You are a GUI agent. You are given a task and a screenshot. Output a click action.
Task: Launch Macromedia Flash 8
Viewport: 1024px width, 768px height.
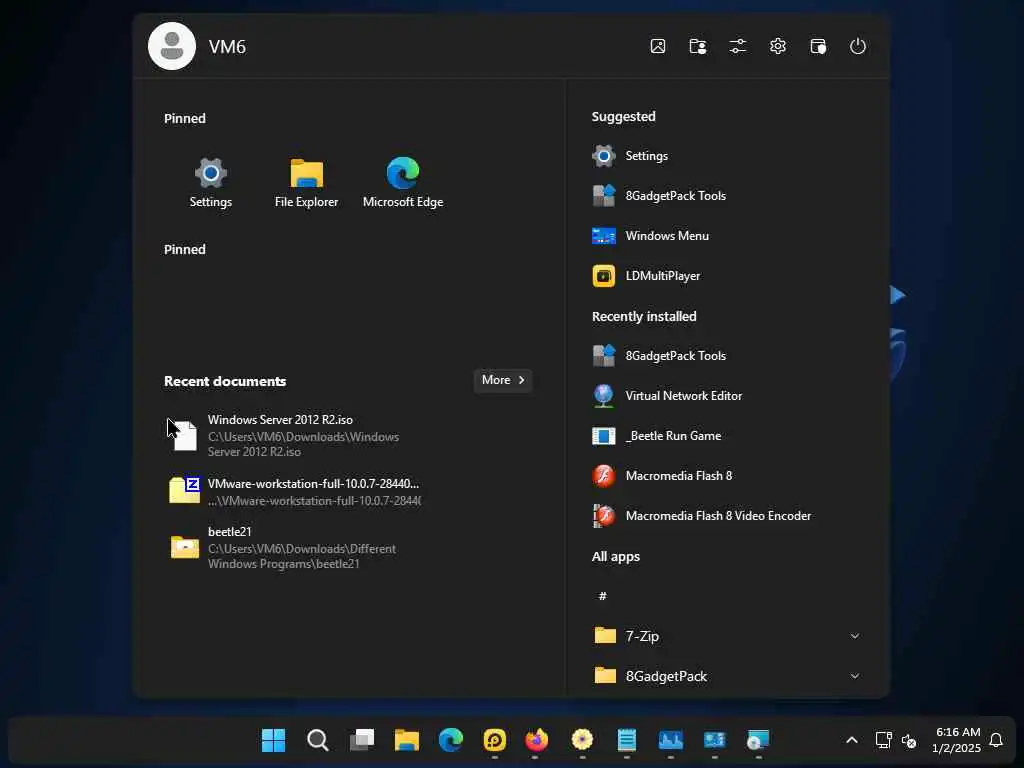pyautogui.click(x=728, y=475)
